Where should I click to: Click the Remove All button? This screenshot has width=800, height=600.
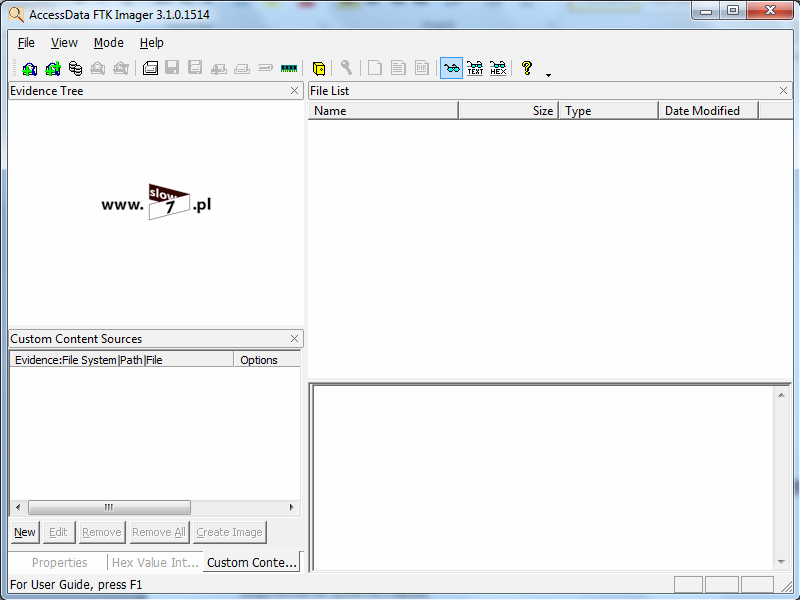click(159, 532)
